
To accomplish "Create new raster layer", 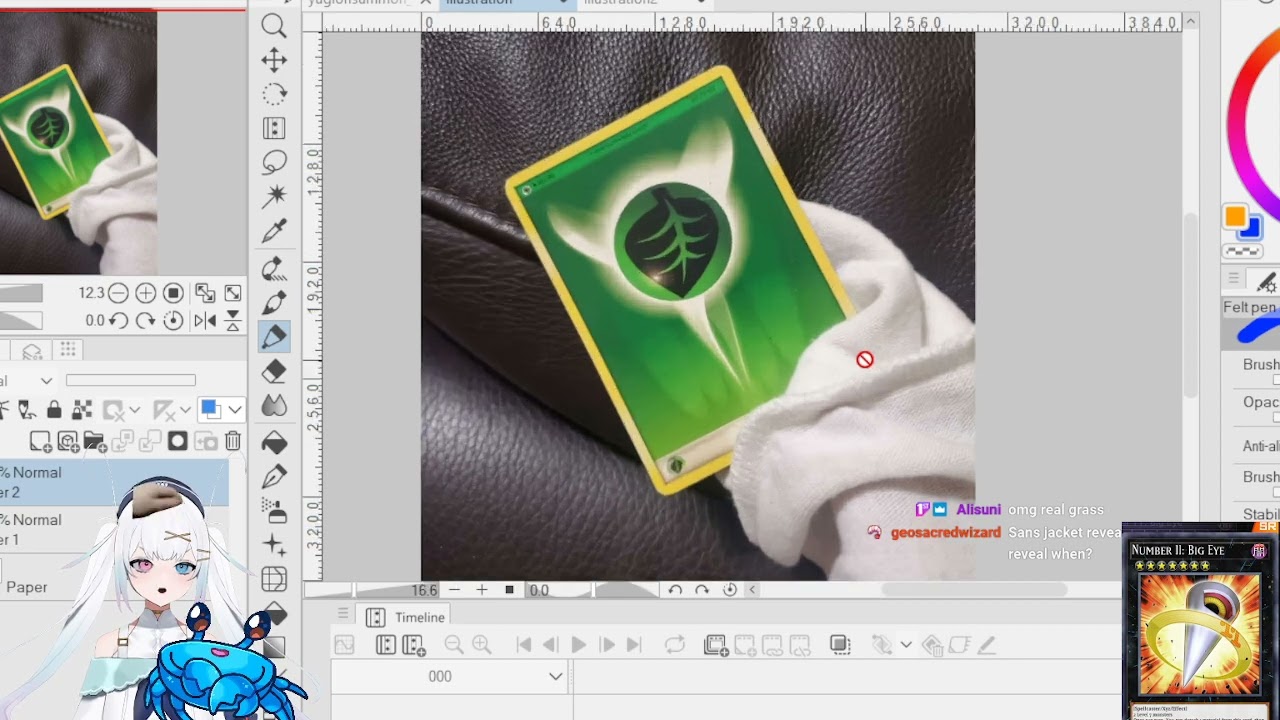I will click(40, 441).
